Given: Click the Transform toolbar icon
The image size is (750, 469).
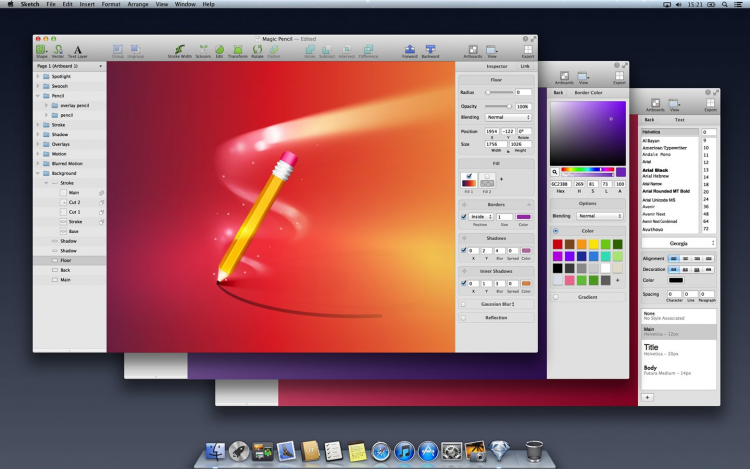Looking at the screenshot, I should coord(238,48).
